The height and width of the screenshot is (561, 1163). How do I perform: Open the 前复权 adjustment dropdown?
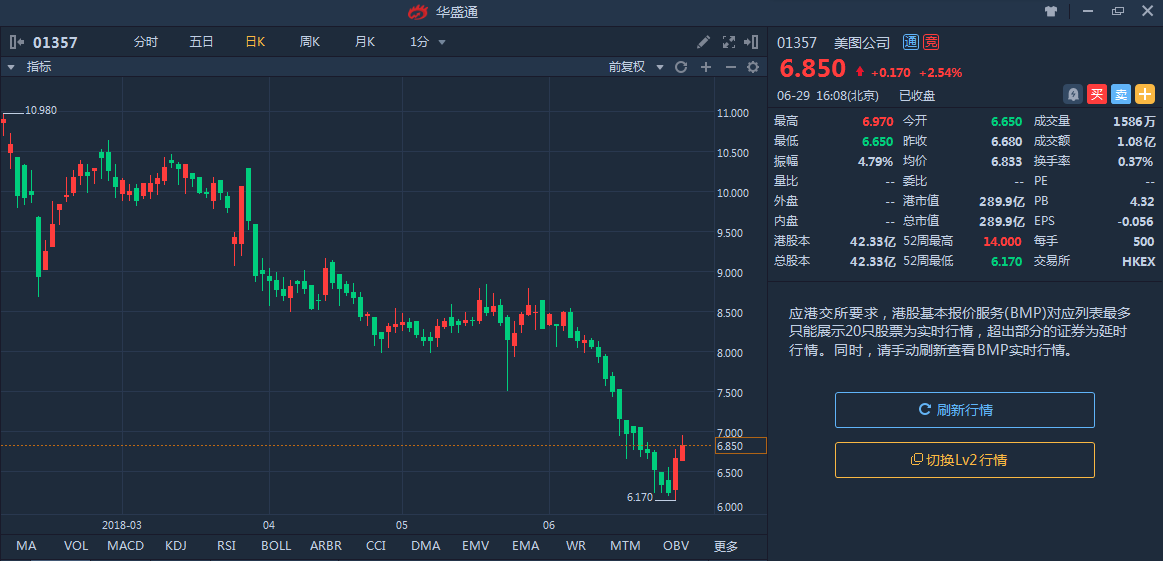(x=634, y=67)
